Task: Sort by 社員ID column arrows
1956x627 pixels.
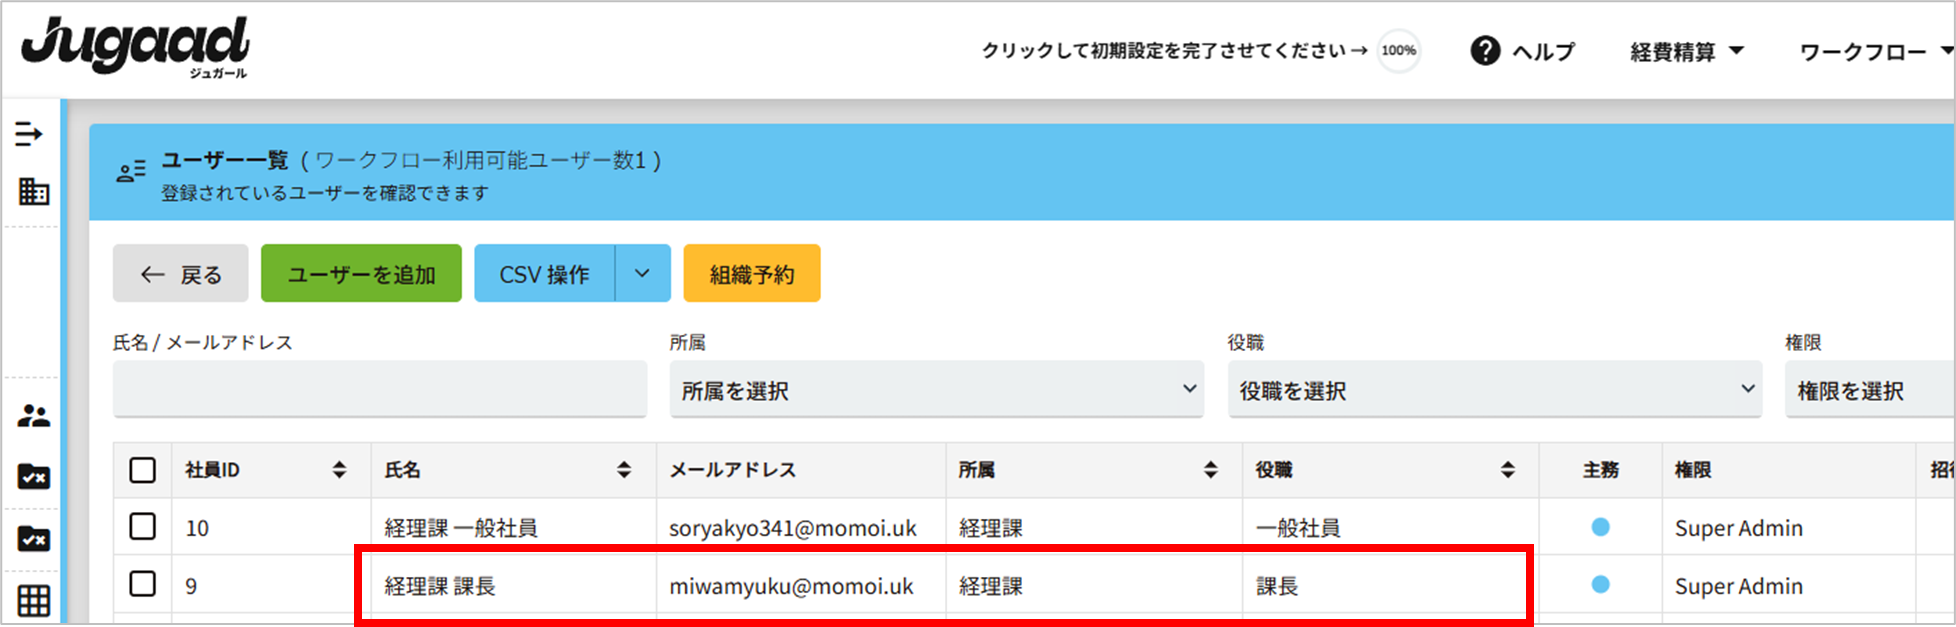Action: click(339, 470)
